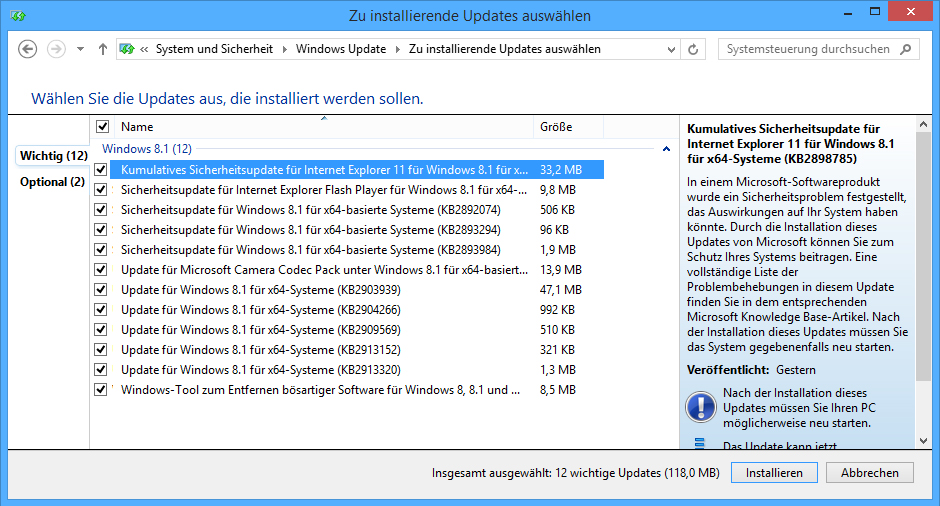Select Windows-Tool zum Entfernen bösartiger Software row
The image size is (940, 506).
(357, 390)
